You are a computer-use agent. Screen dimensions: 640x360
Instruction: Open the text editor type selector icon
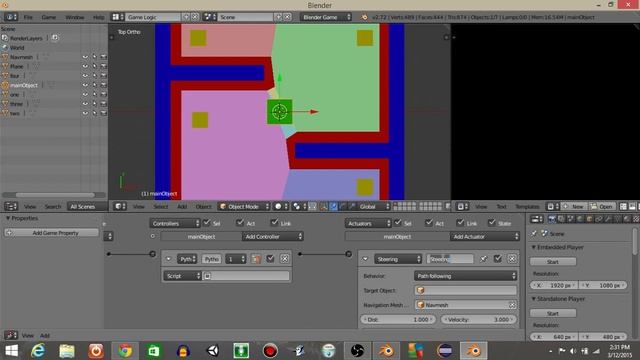[462, 207]
